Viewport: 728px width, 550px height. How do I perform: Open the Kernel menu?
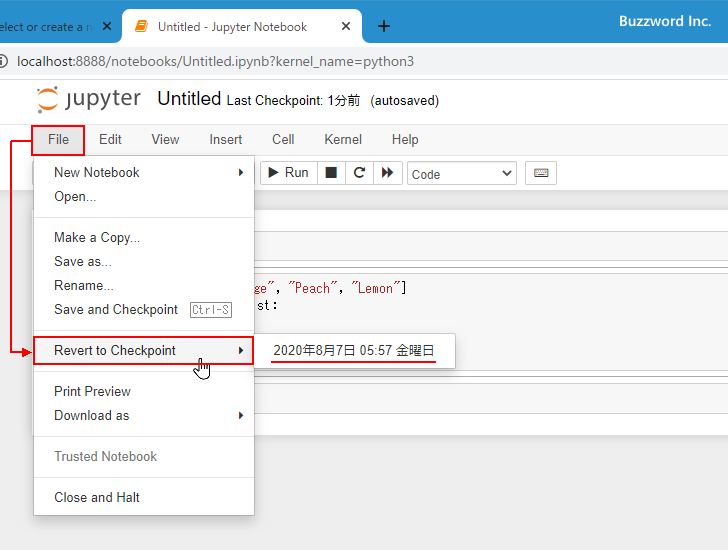coord(343,140)
